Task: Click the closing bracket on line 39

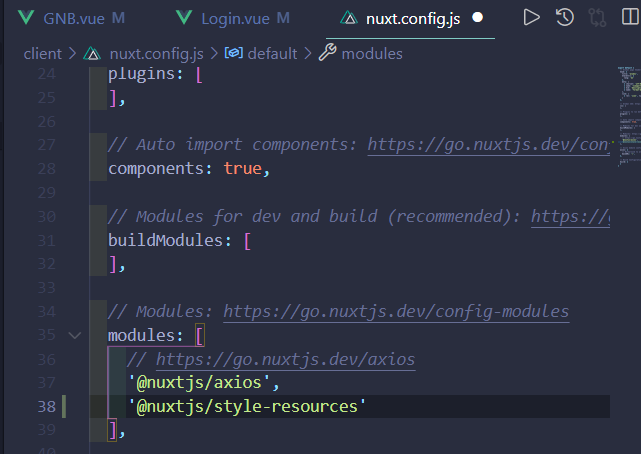Action: (112, 430)
